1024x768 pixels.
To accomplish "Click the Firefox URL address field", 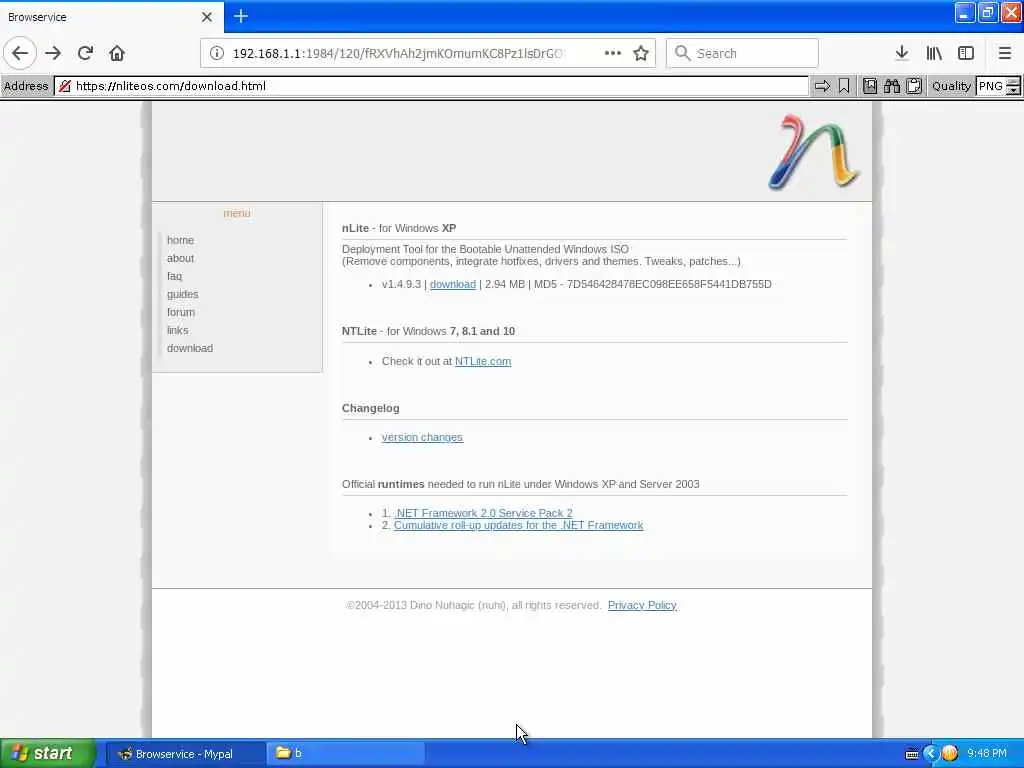I will click(398, 53).
